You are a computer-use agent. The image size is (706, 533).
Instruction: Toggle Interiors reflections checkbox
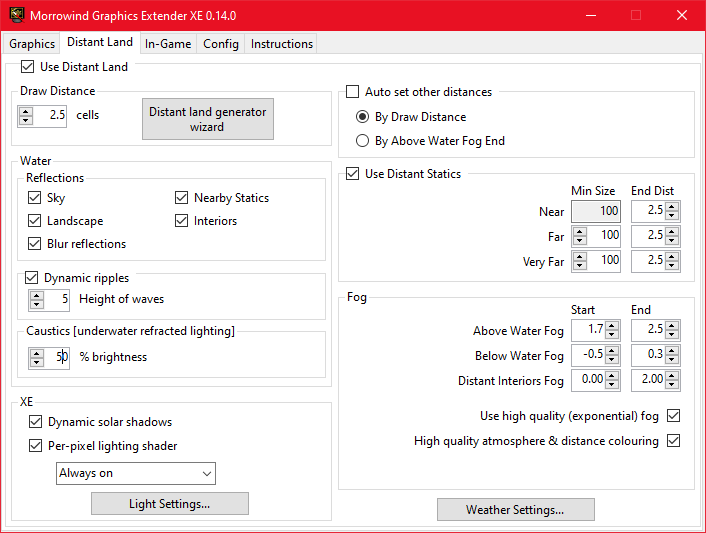181,221
